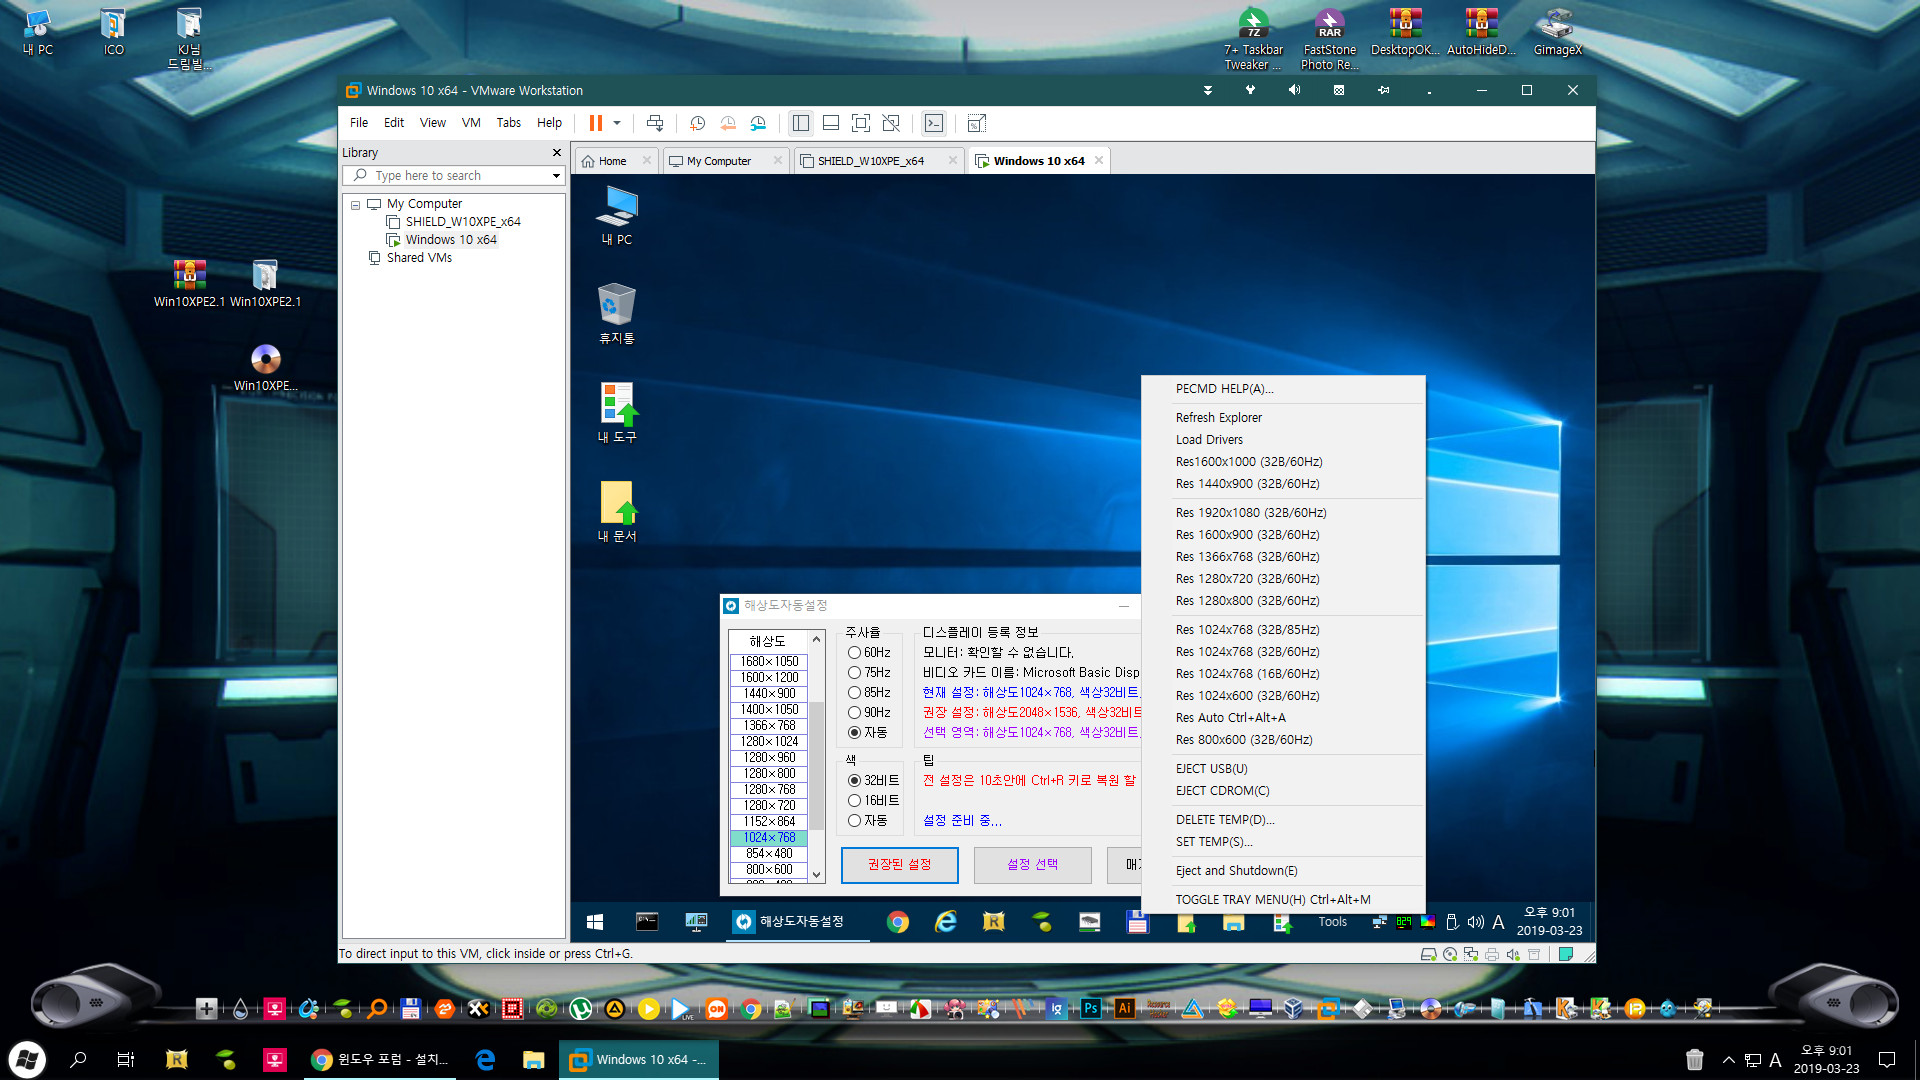Open power options dropdown beside pause icon

pos(617,123)
